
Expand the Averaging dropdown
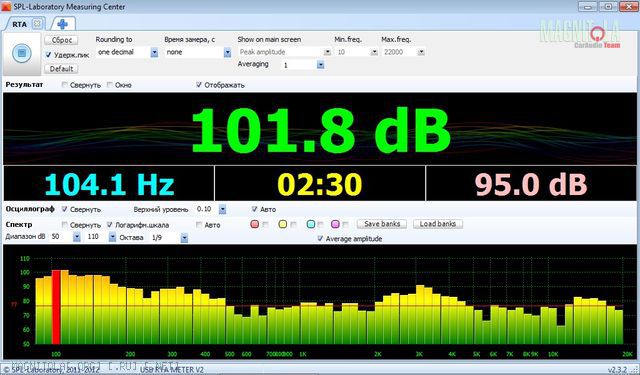click(320, 65)
